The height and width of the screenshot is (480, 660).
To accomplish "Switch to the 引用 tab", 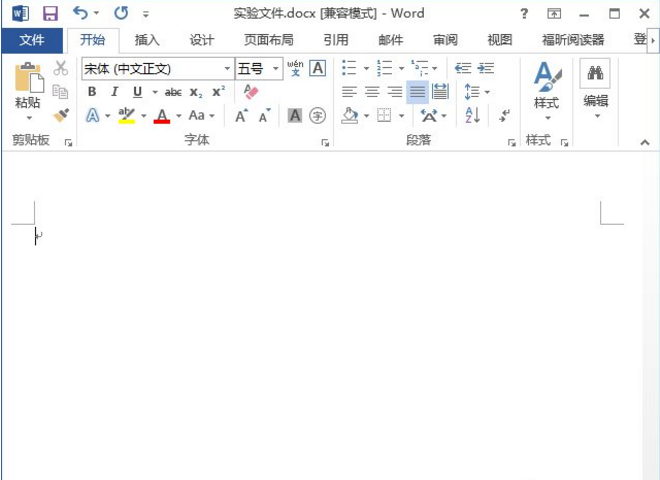I will click(x=335, y=40).
